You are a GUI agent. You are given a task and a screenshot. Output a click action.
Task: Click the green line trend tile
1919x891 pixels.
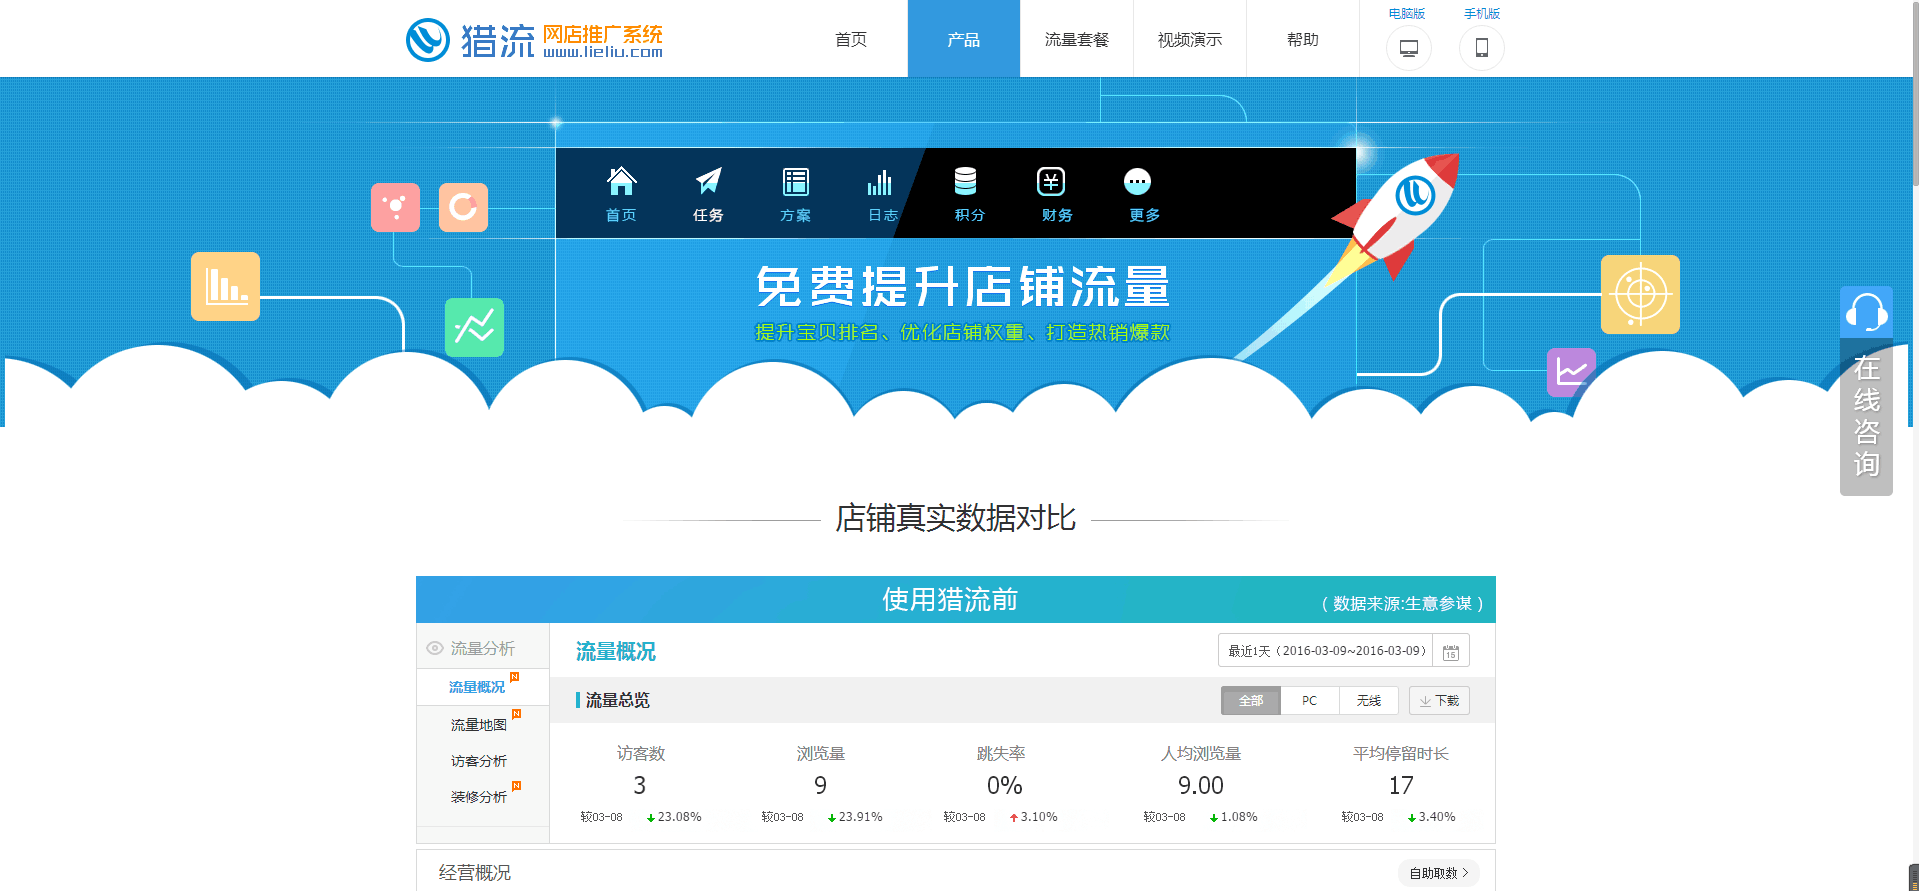(x=474, y=327)
